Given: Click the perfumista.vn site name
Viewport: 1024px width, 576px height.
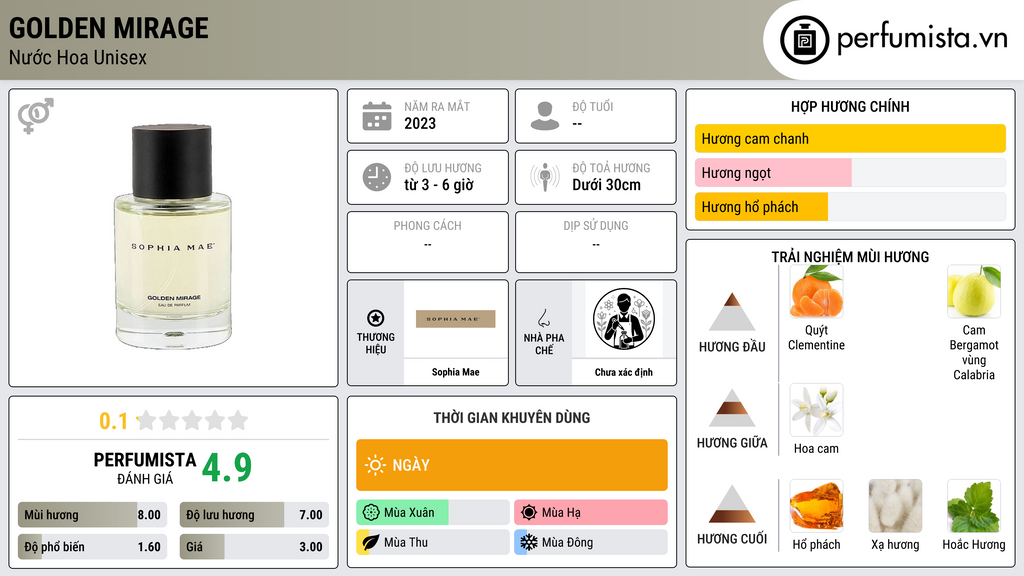Looking at the screenshot, I should click(922, 39).
